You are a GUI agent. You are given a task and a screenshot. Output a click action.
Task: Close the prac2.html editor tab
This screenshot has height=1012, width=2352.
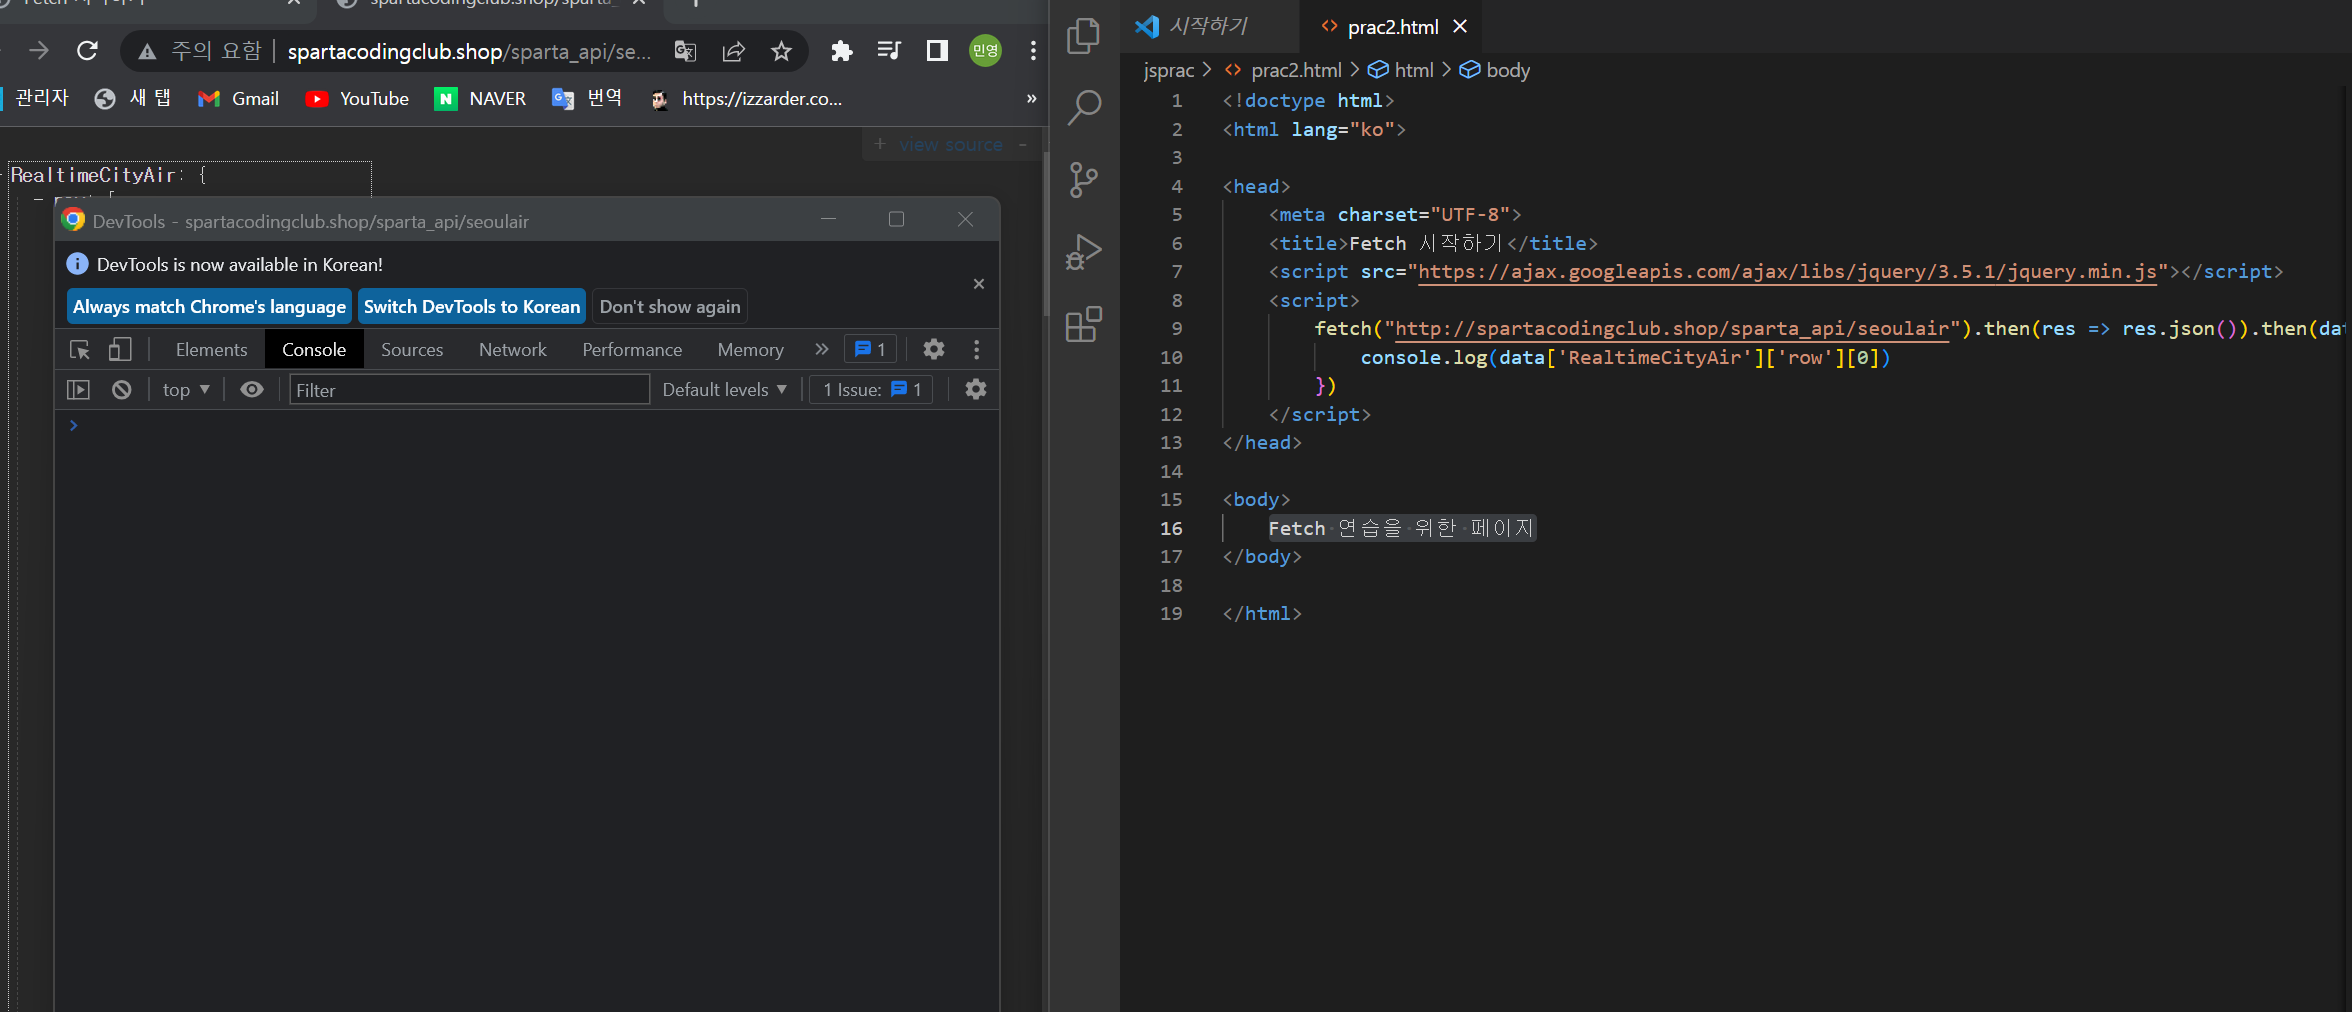pos(1460,26)
